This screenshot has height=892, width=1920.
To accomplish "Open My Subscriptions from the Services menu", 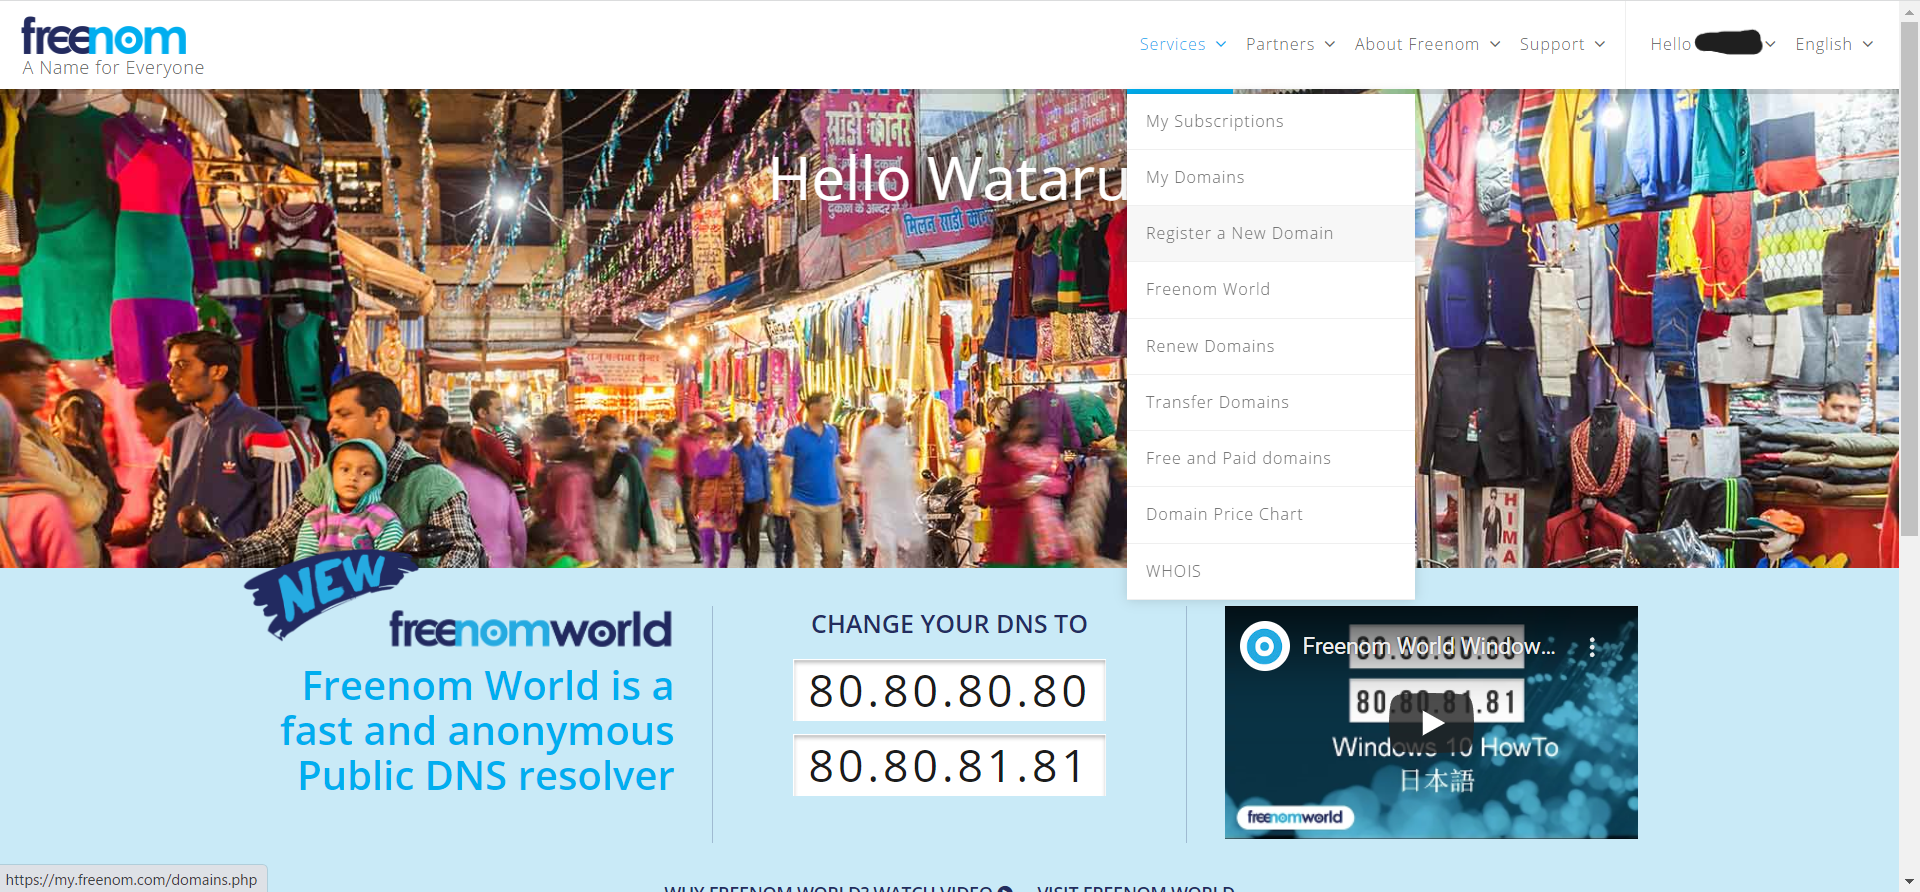I will pyautogui.click(x=1271, y=121).
